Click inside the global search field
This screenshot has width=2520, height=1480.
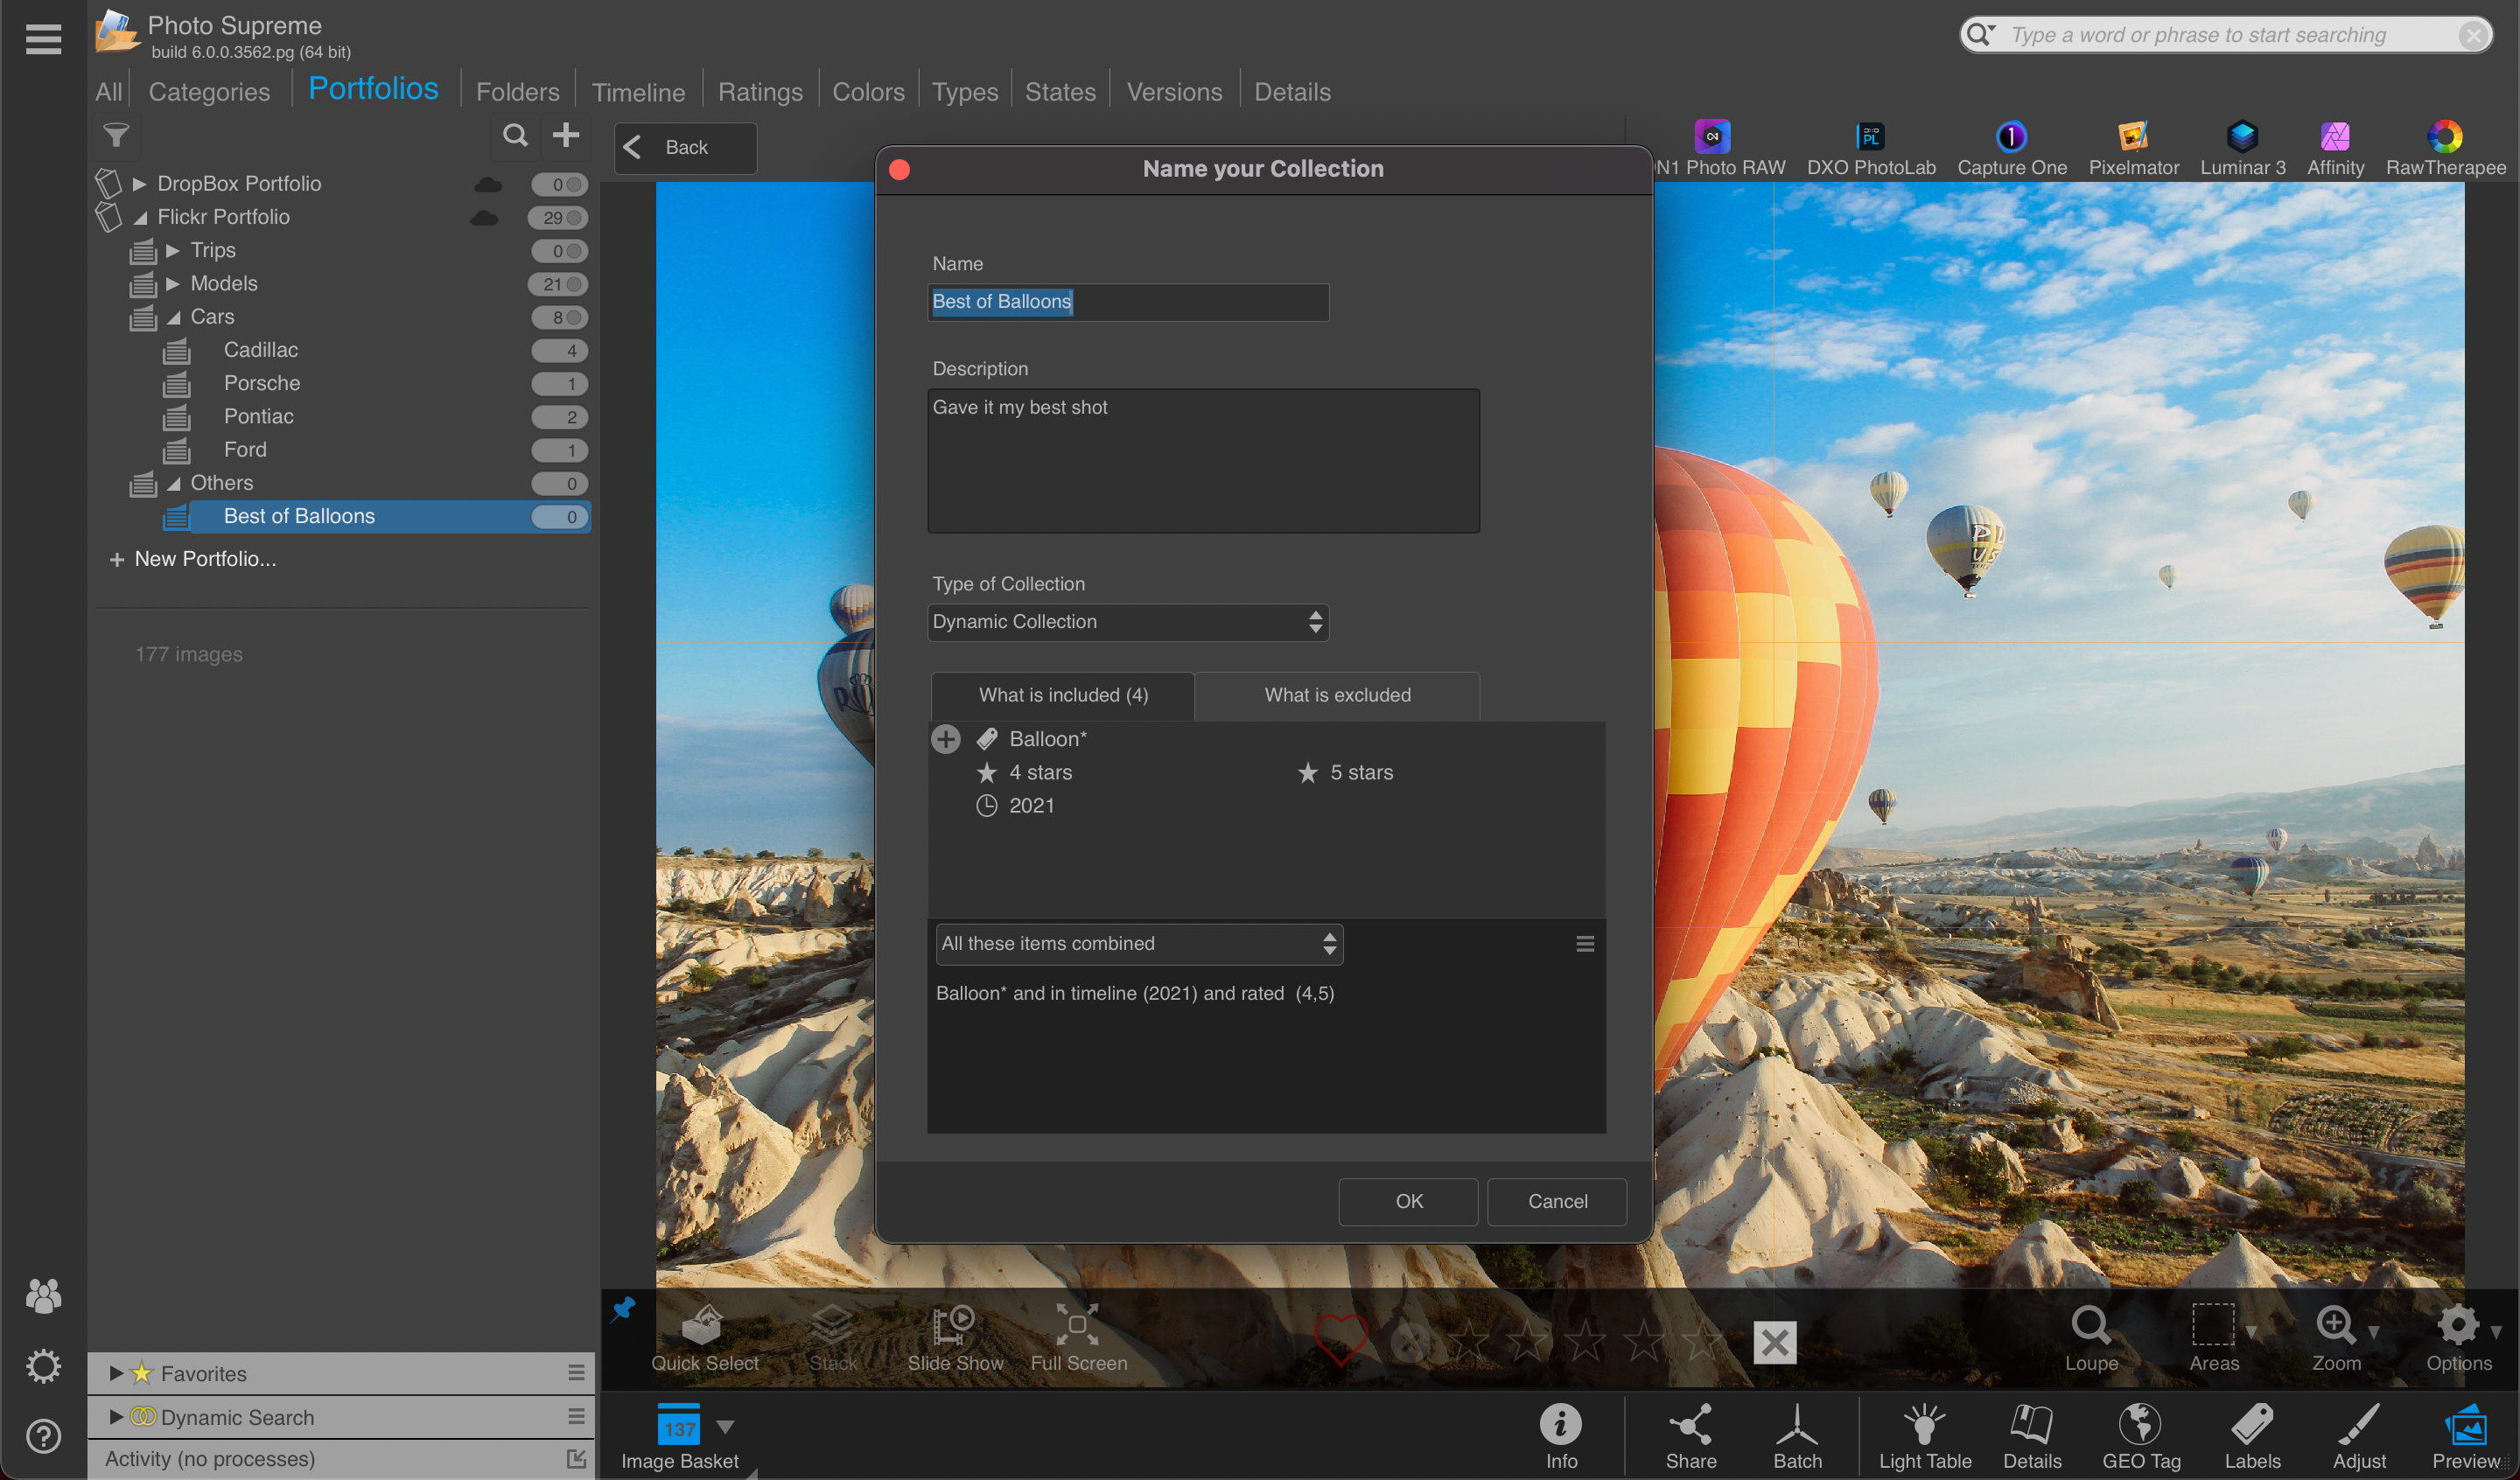(2200, 34)
